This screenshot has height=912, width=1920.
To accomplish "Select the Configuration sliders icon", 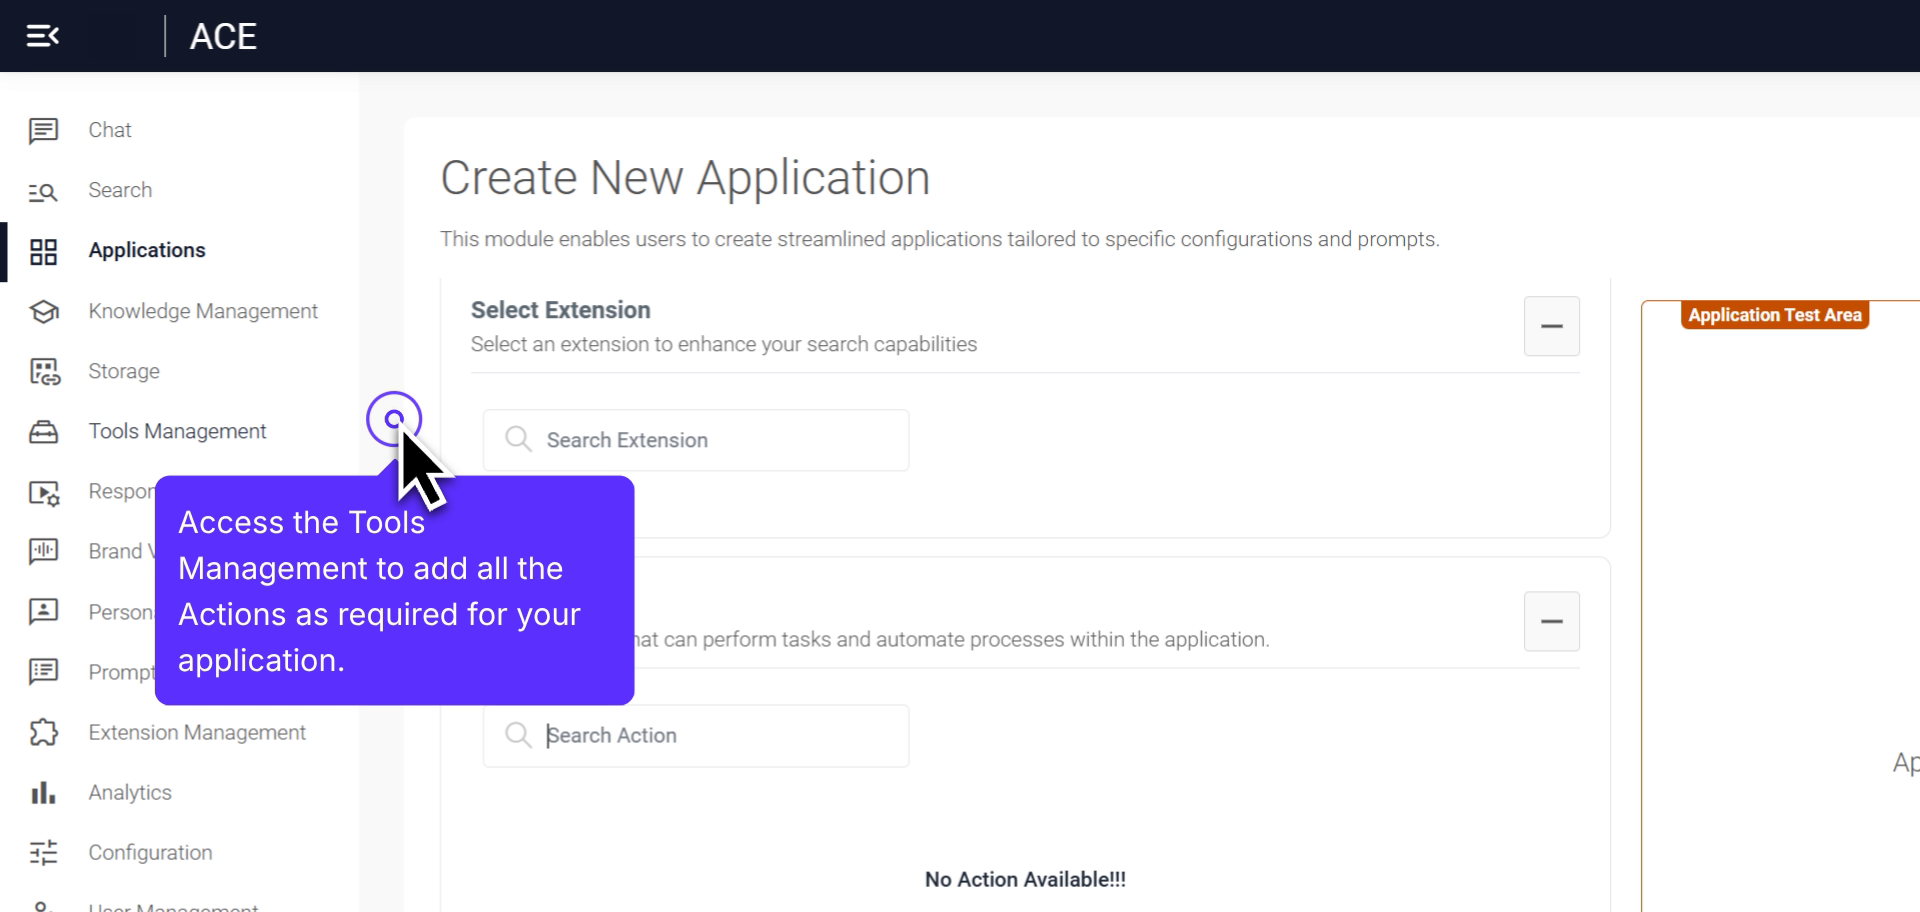I will click(x=43, y=852).
